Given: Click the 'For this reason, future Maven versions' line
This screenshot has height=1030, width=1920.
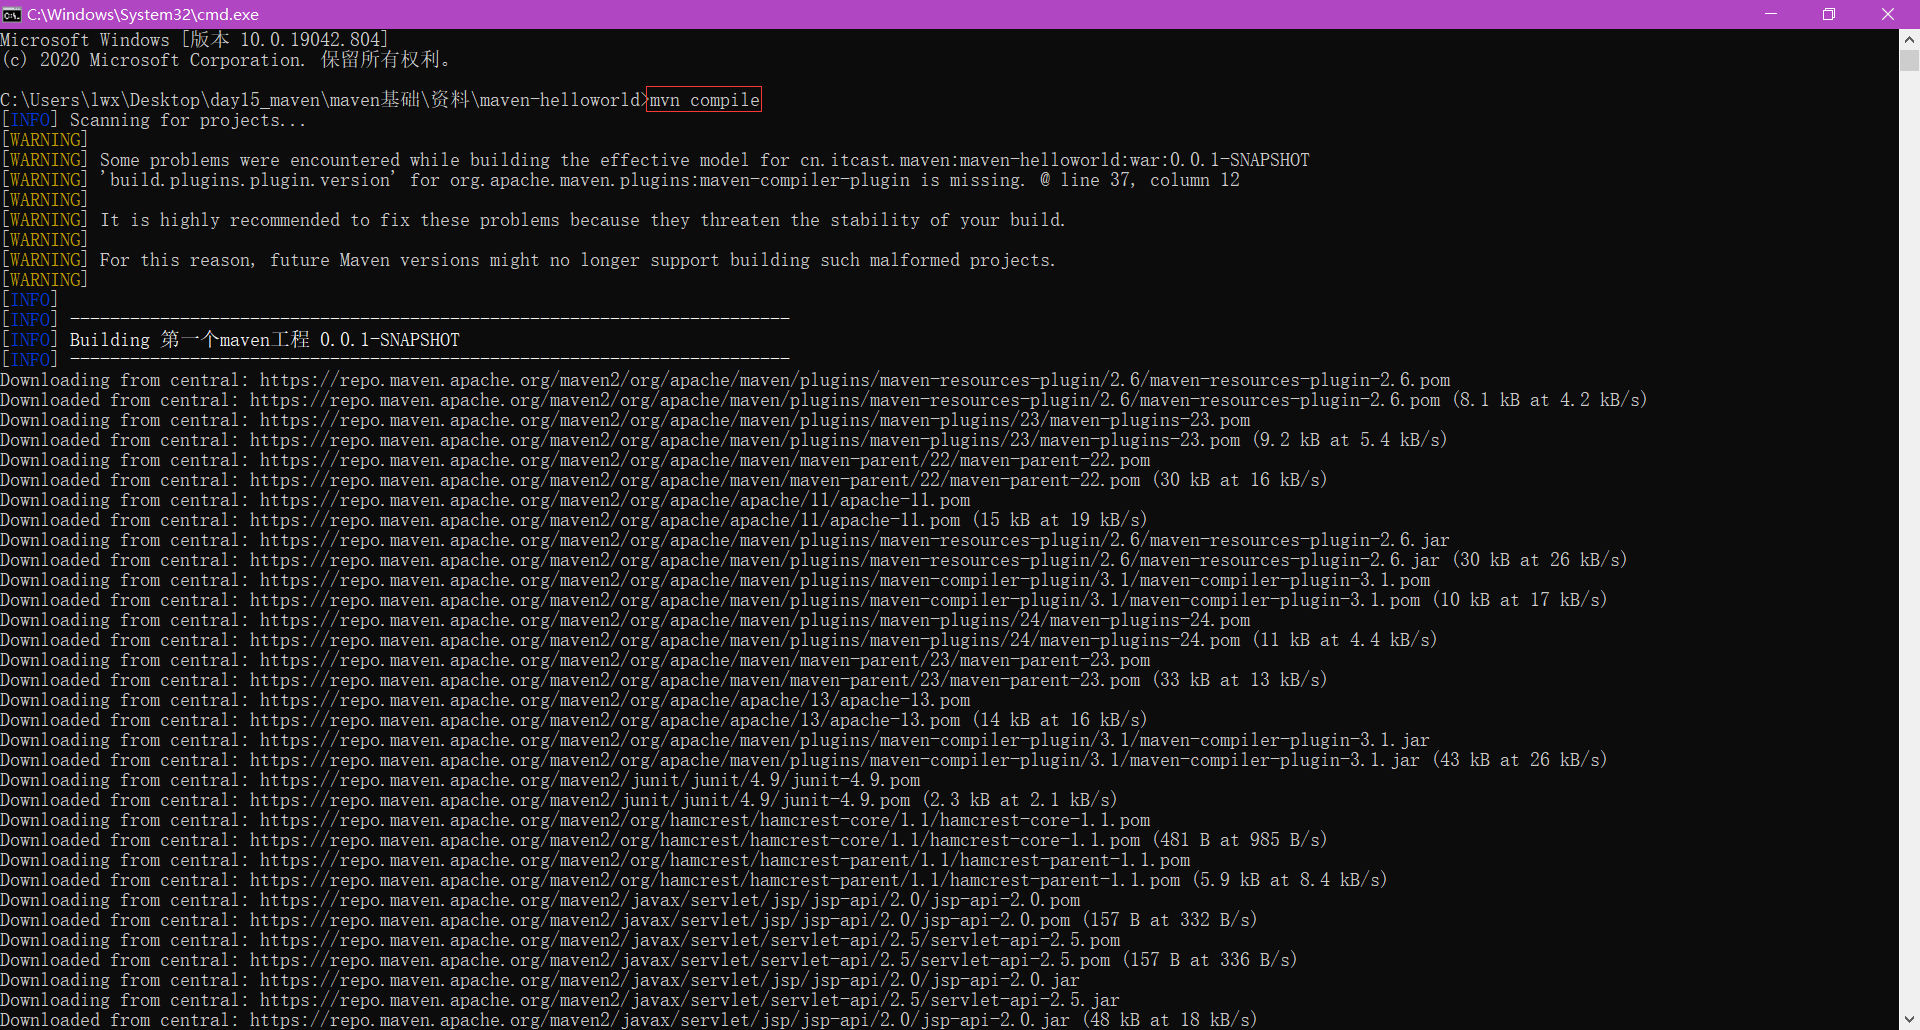Looking at the screenshot, I should click(528, 260).
